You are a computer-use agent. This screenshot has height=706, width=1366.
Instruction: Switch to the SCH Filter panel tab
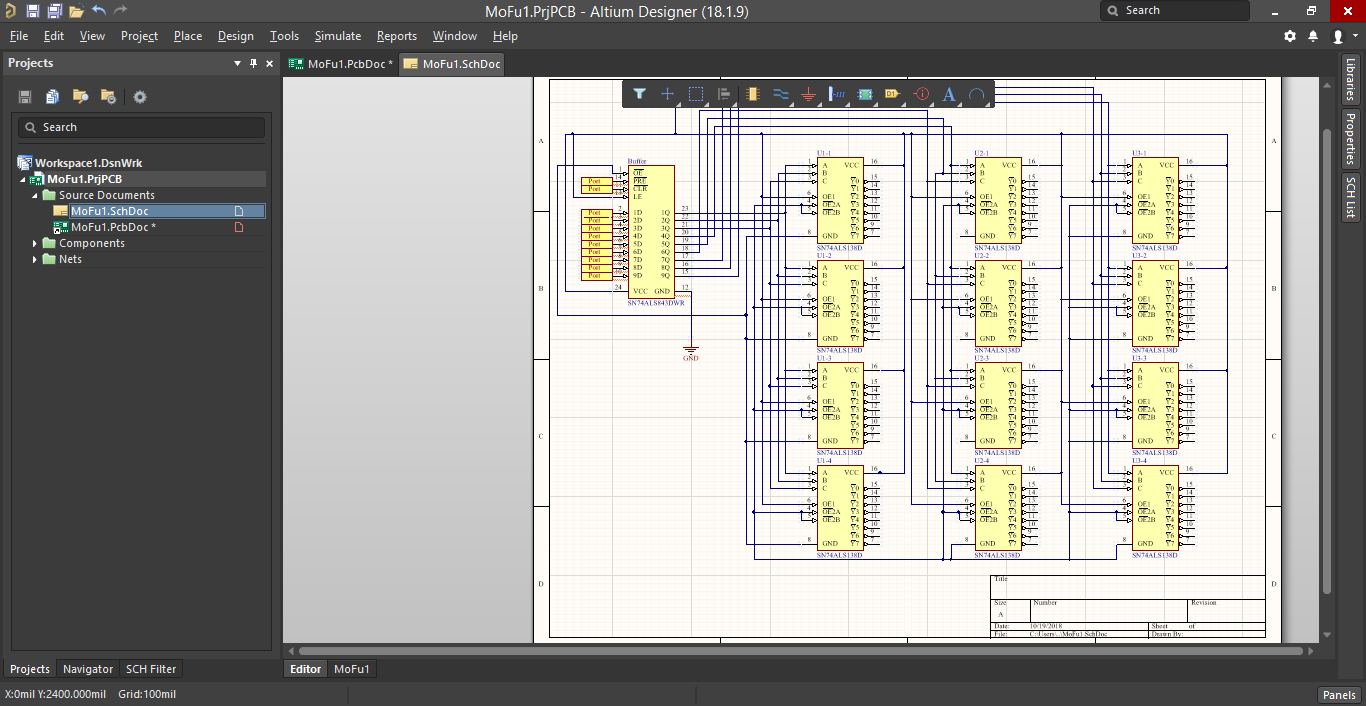tap(151, 669)
